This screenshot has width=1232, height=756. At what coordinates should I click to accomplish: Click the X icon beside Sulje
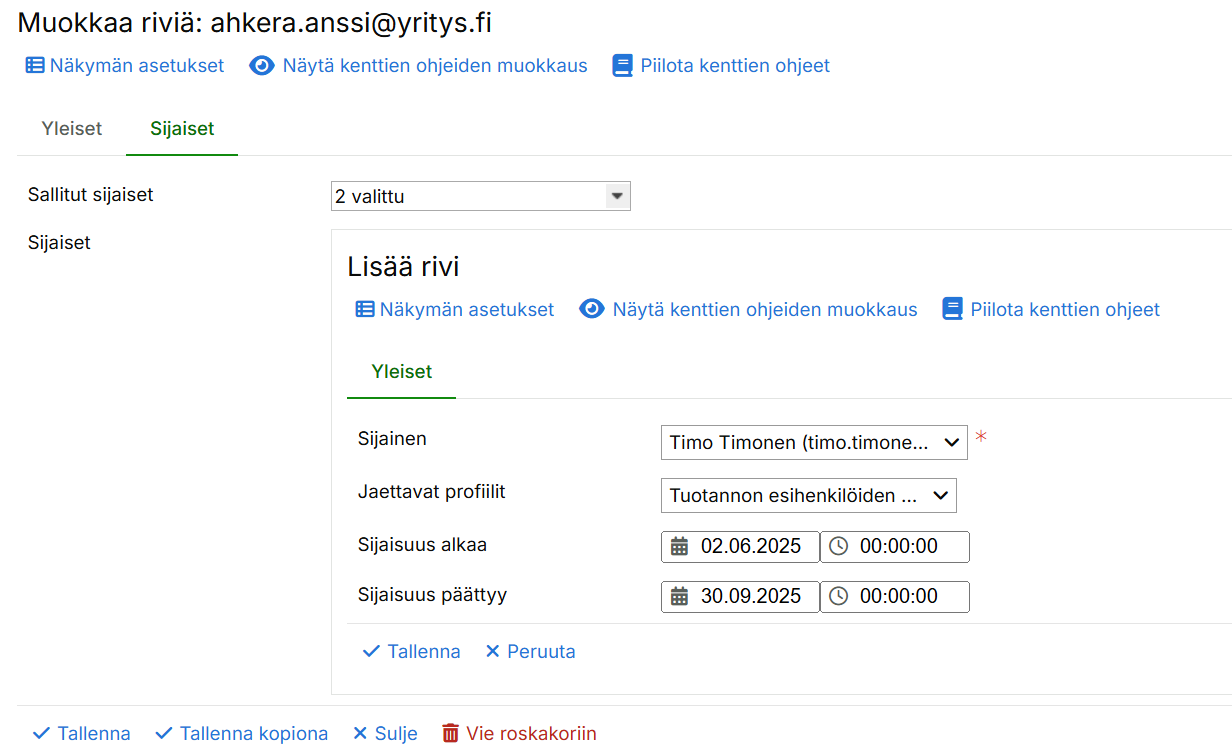[360, 734]
